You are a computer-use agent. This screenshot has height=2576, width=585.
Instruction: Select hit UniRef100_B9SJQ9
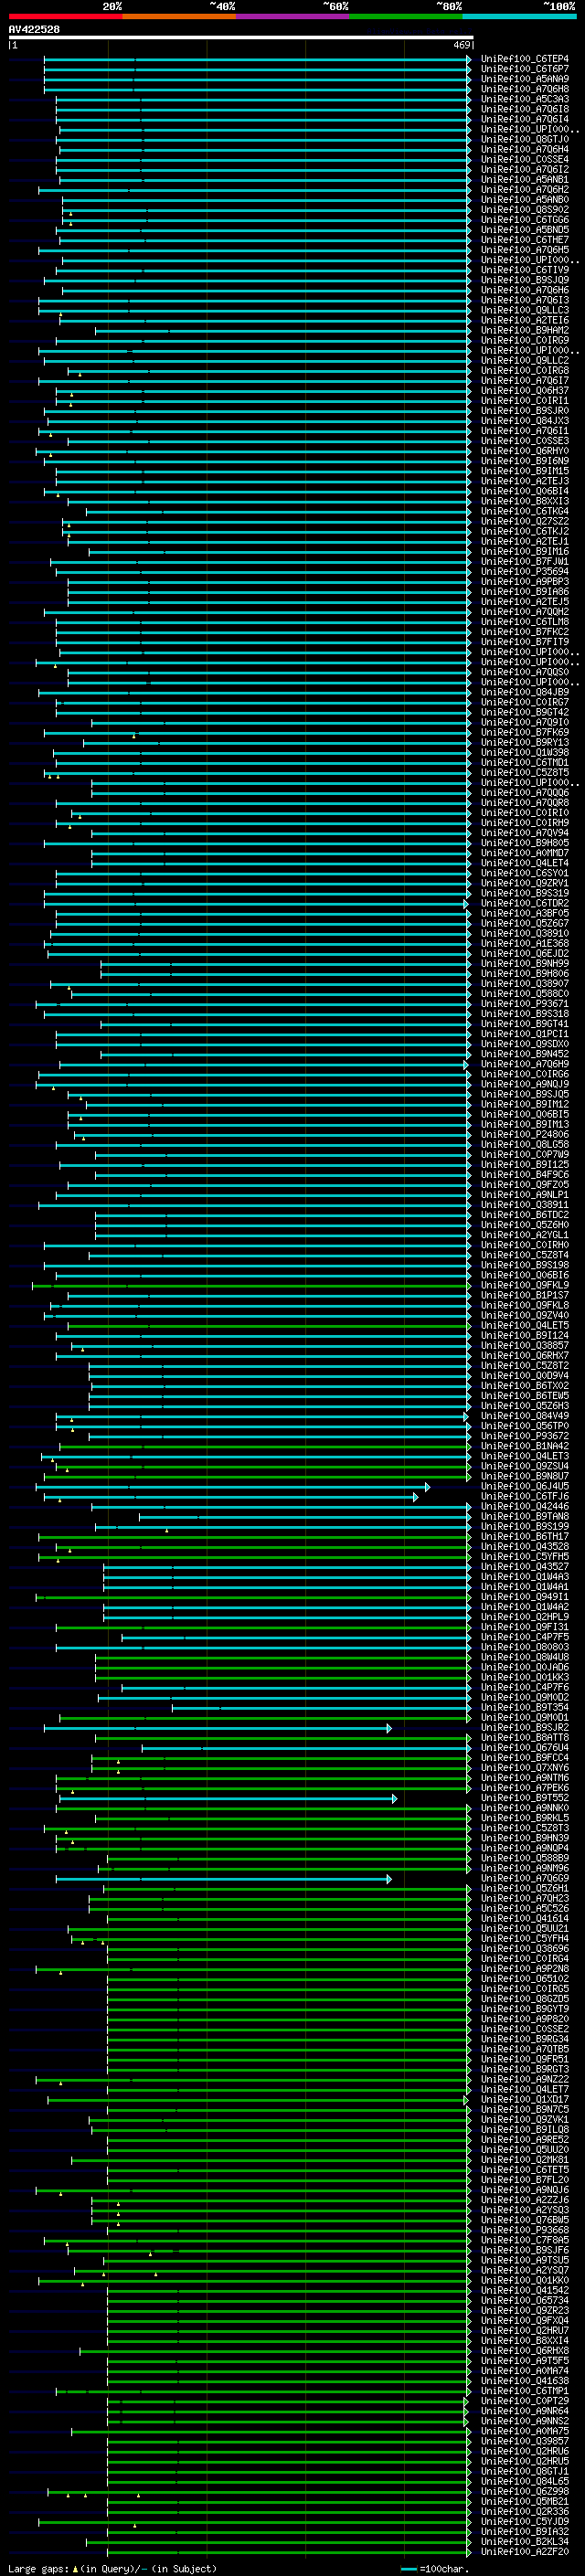tap(525, 280)
